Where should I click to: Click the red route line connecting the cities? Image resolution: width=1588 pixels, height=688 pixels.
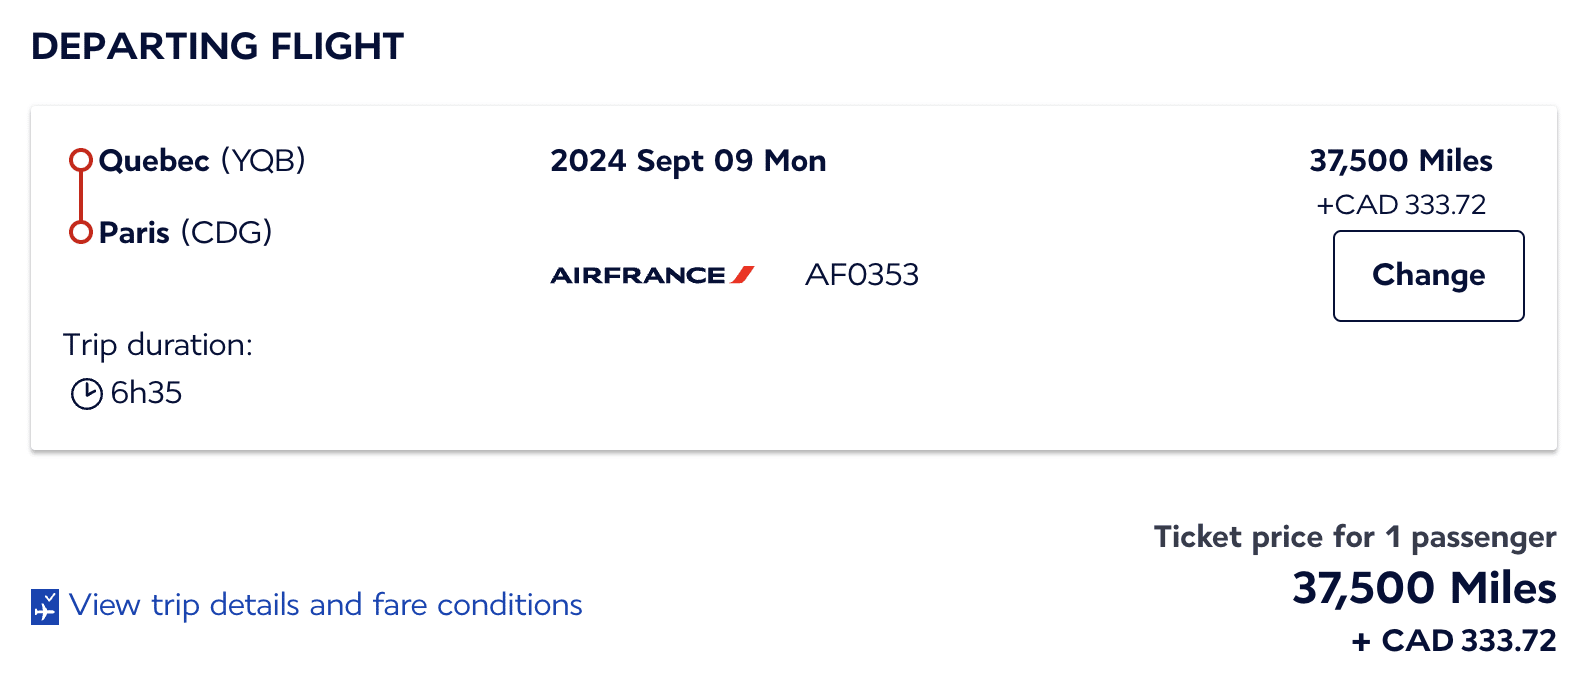point(81,196)
